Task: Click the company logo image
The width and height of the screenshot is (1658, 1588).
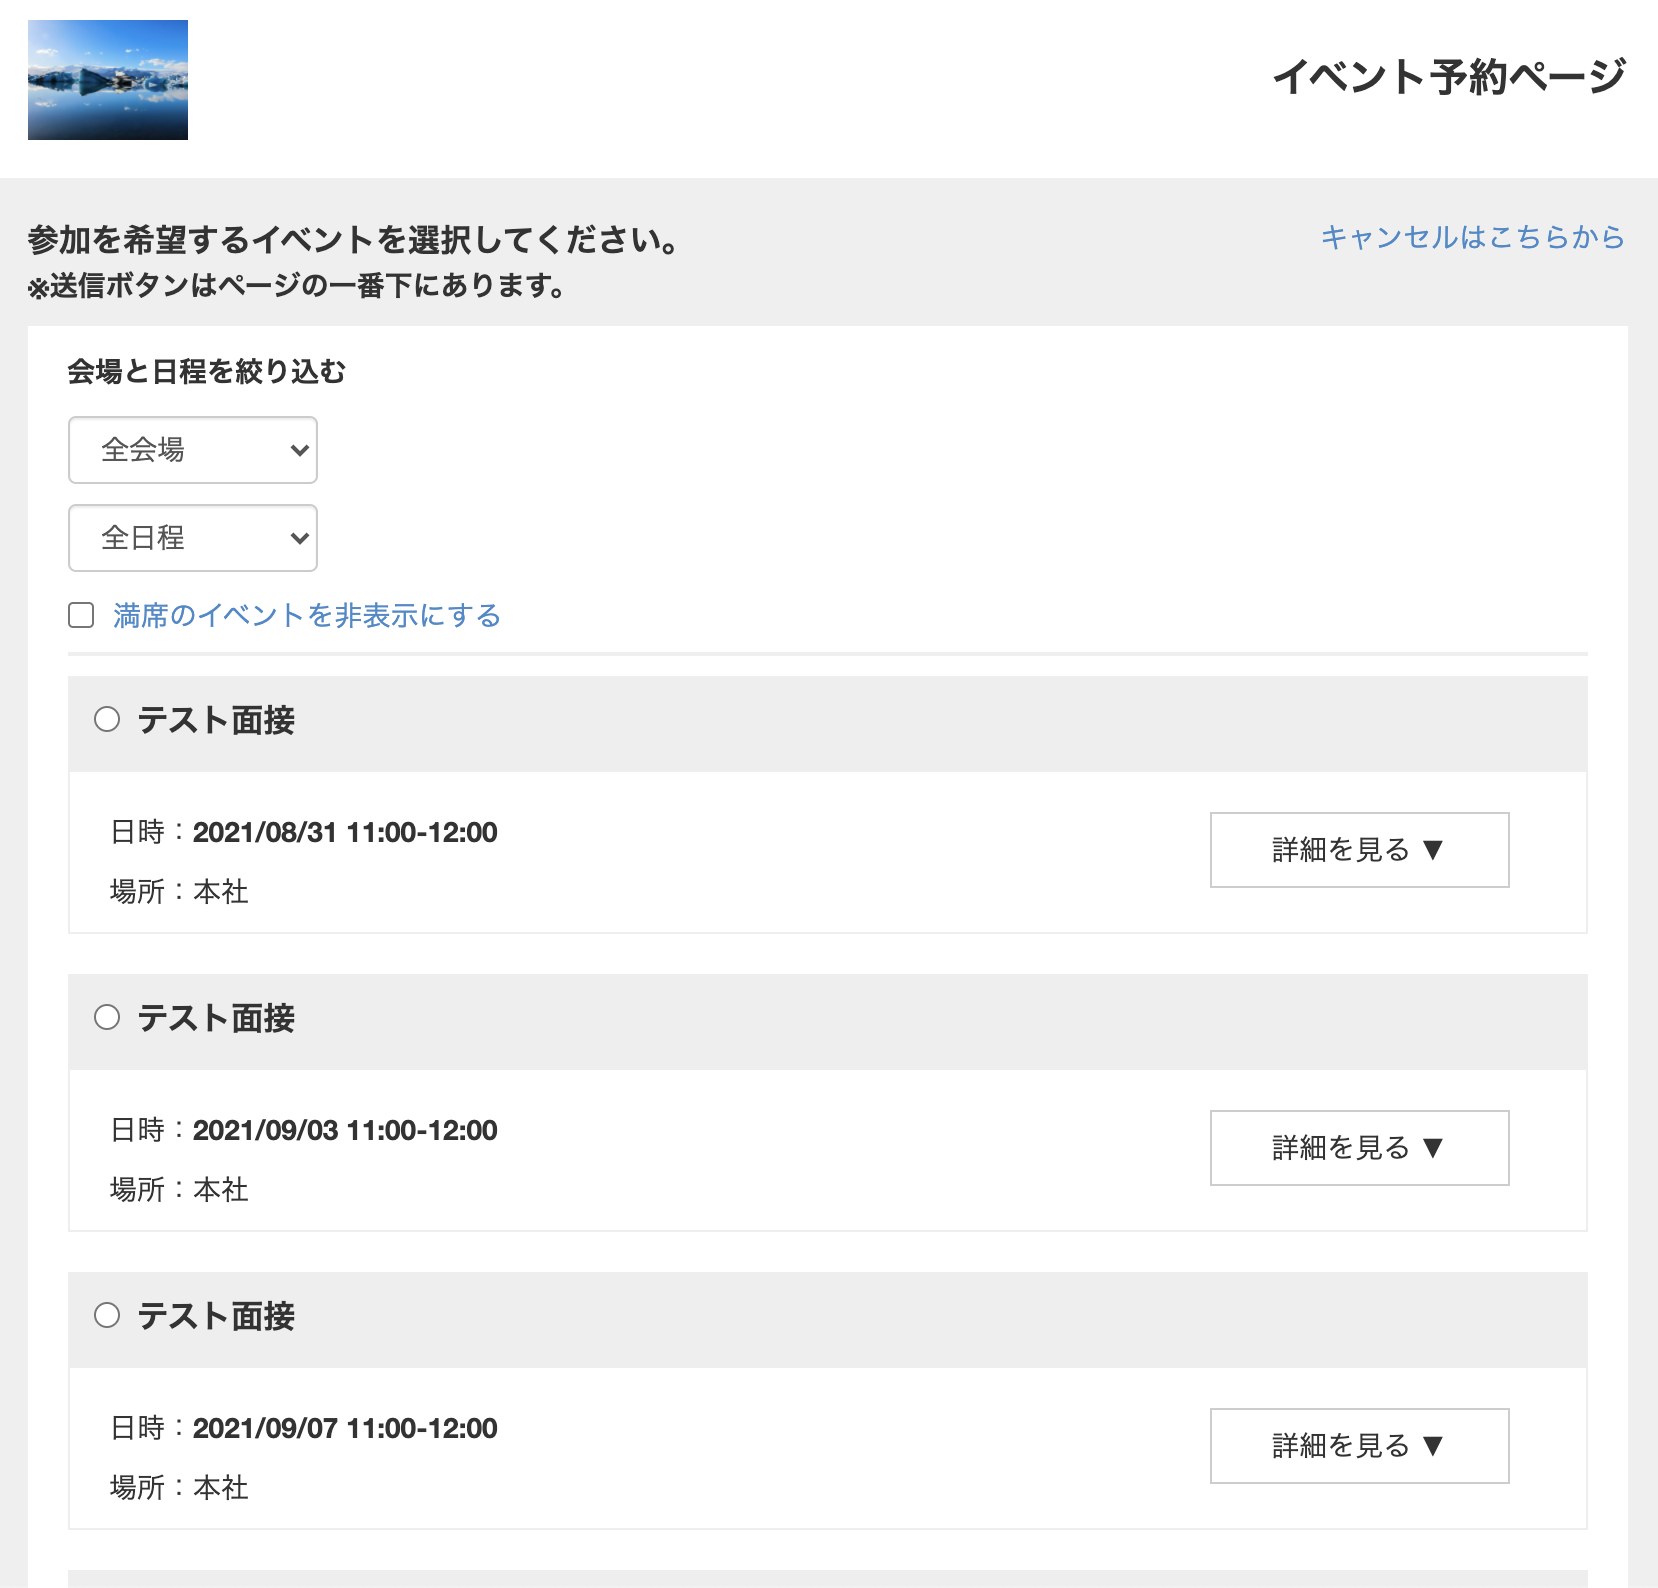Action: point(107,79)
